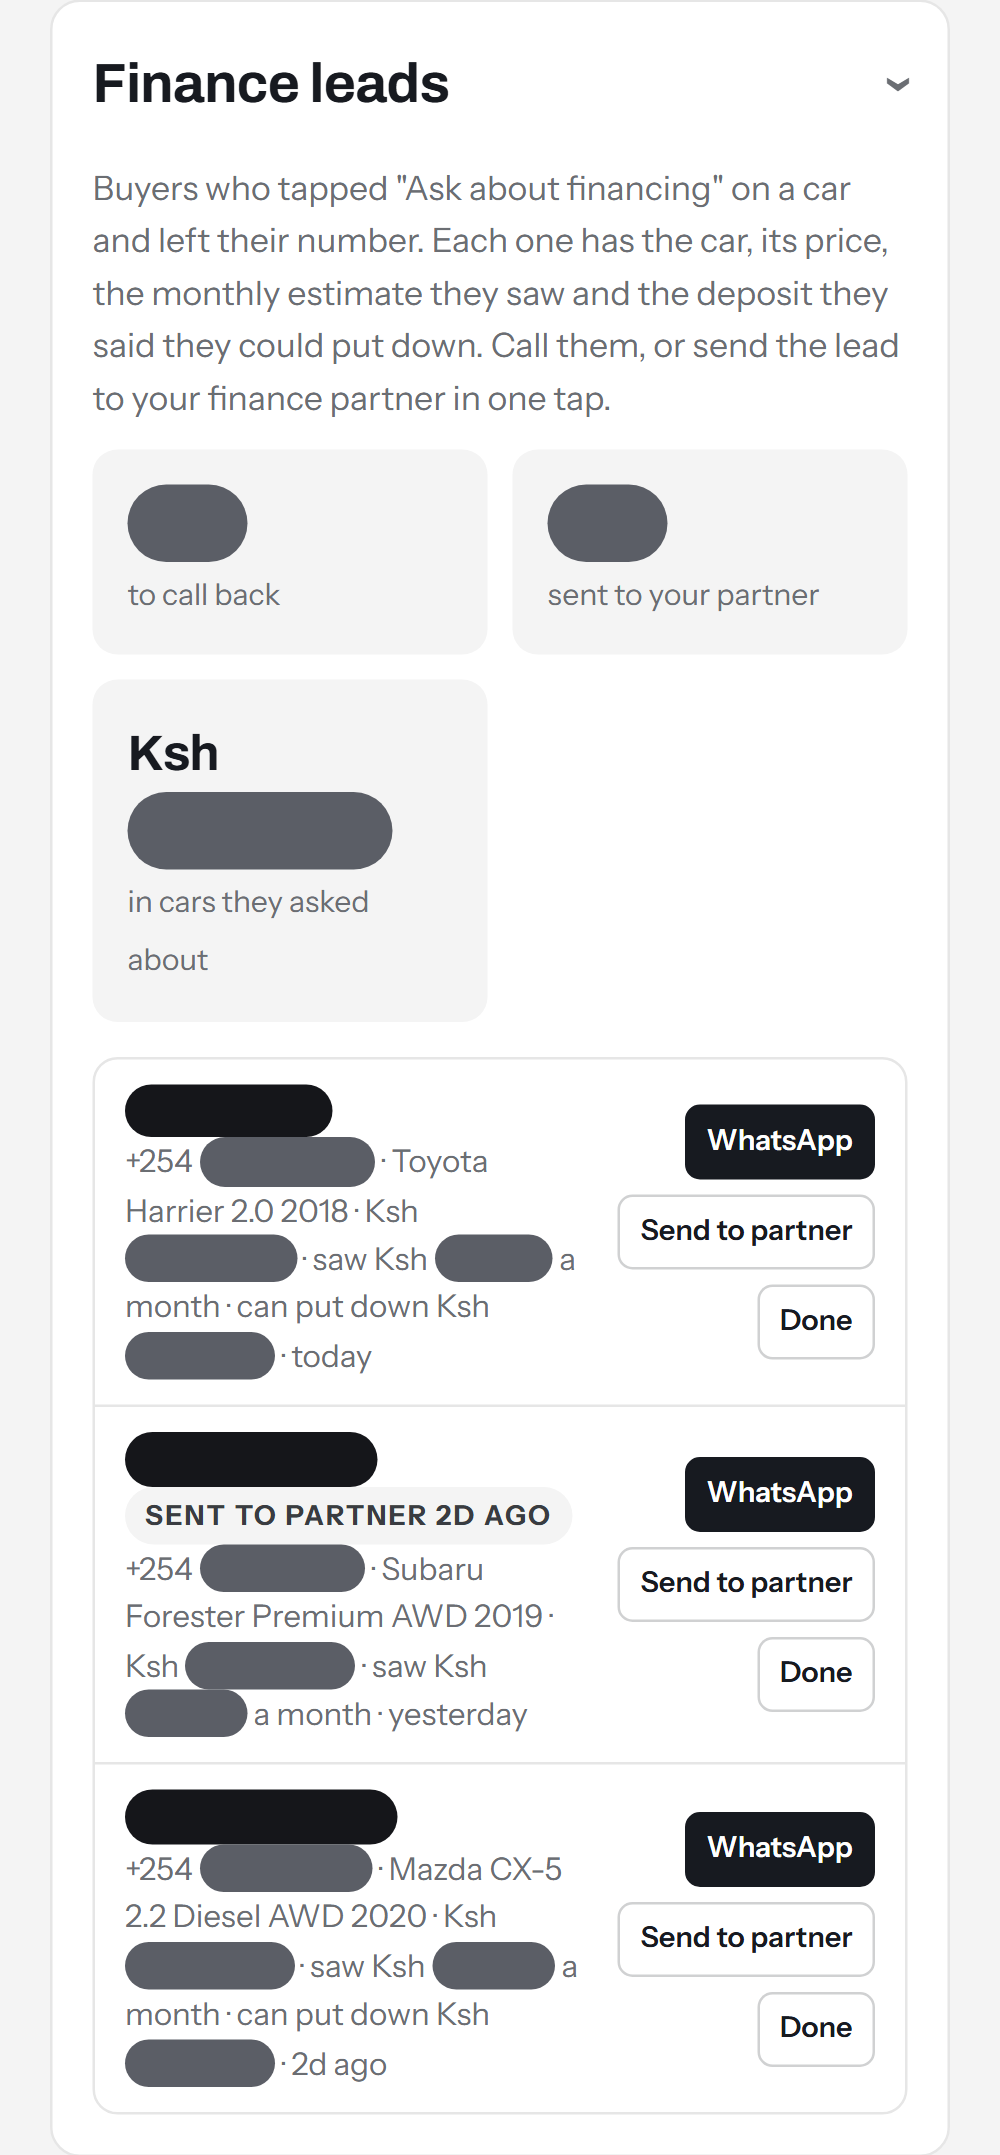Mark Subaru Forester lead as Done
Viewport: 1000px width, 2155px height.
click(816, 1673)
